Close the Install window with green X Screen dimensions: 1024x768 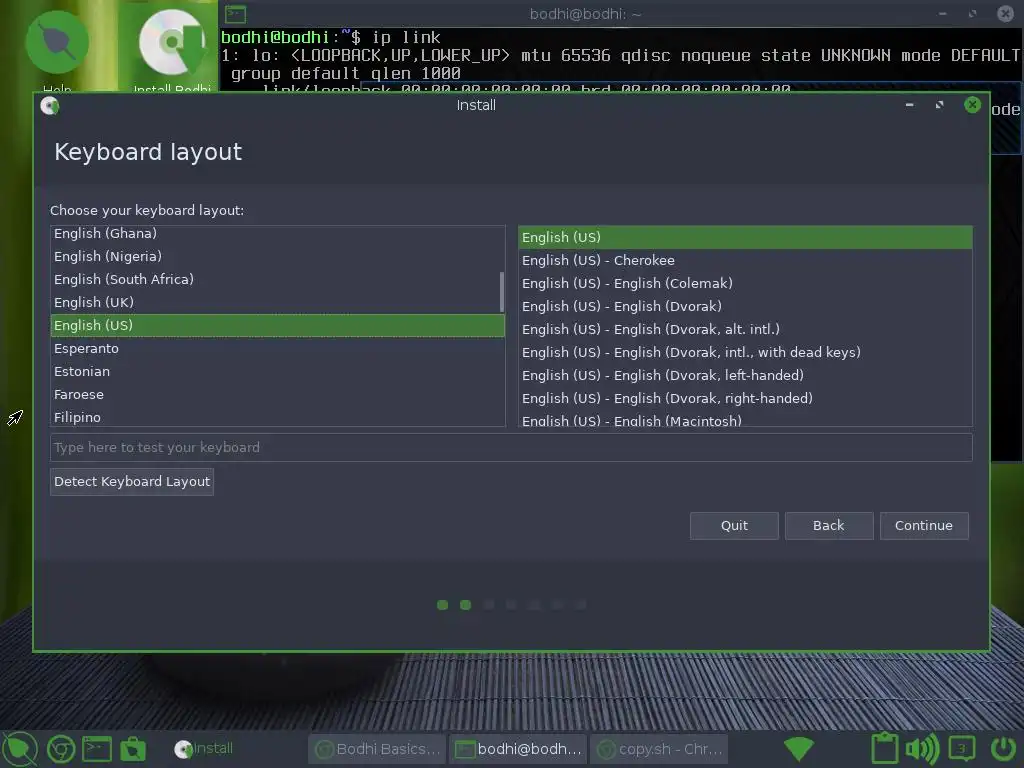coord(972,104)
